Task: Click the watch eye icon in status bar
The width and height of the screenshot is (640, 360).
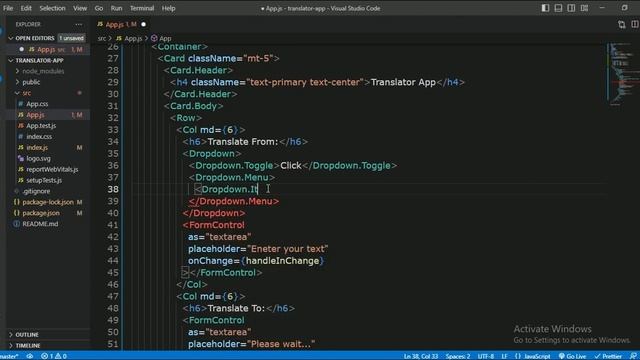Action: pos(30,356)
